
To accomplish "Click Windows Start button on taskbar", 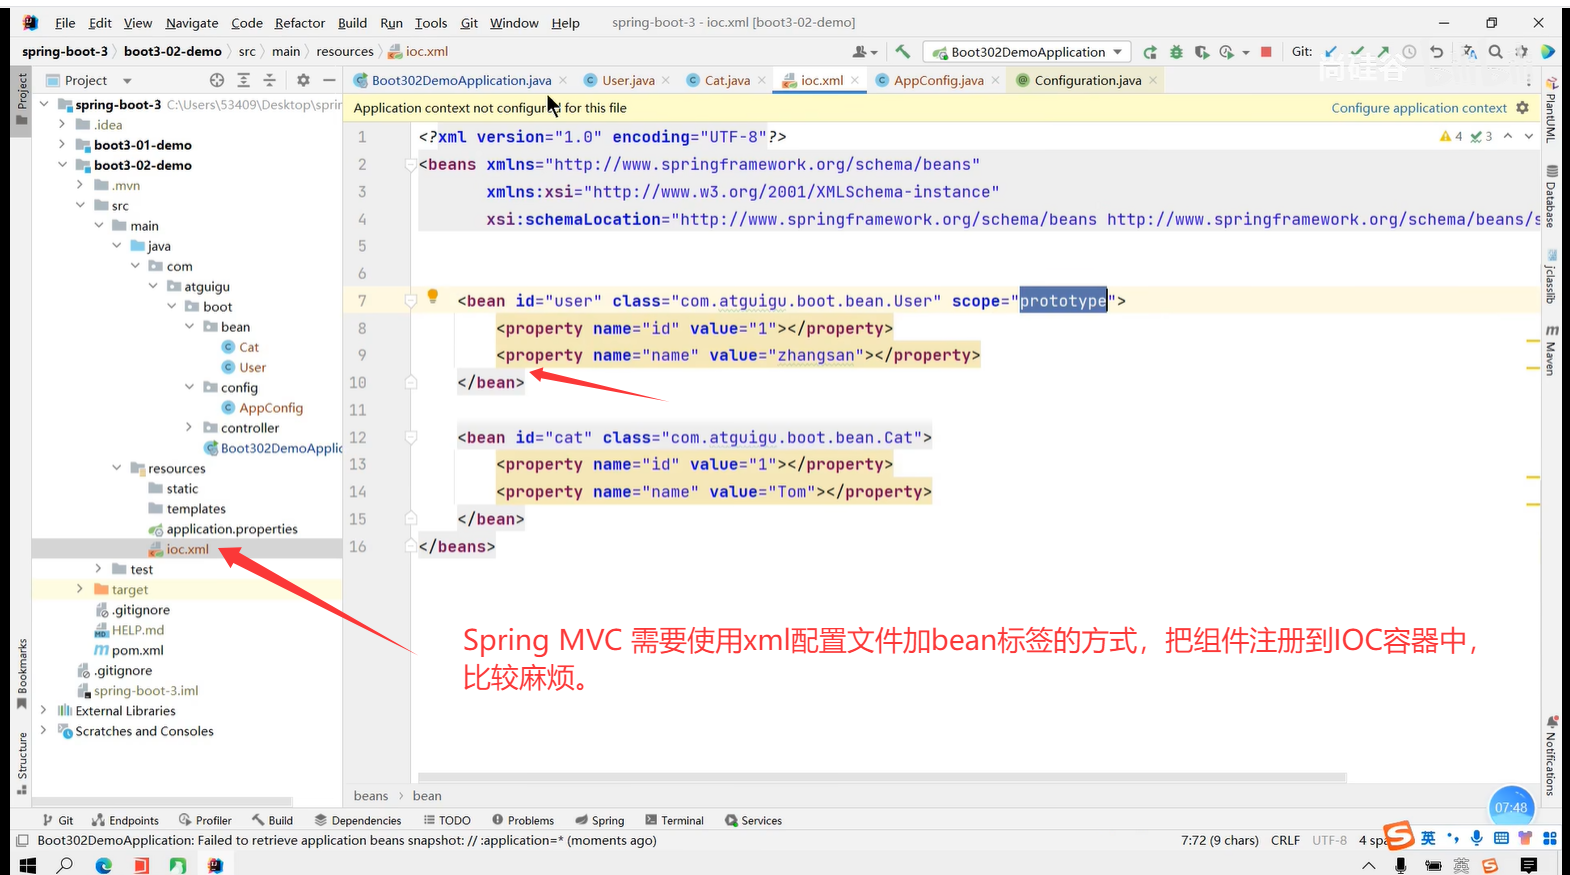I will (x=27, y=865).
